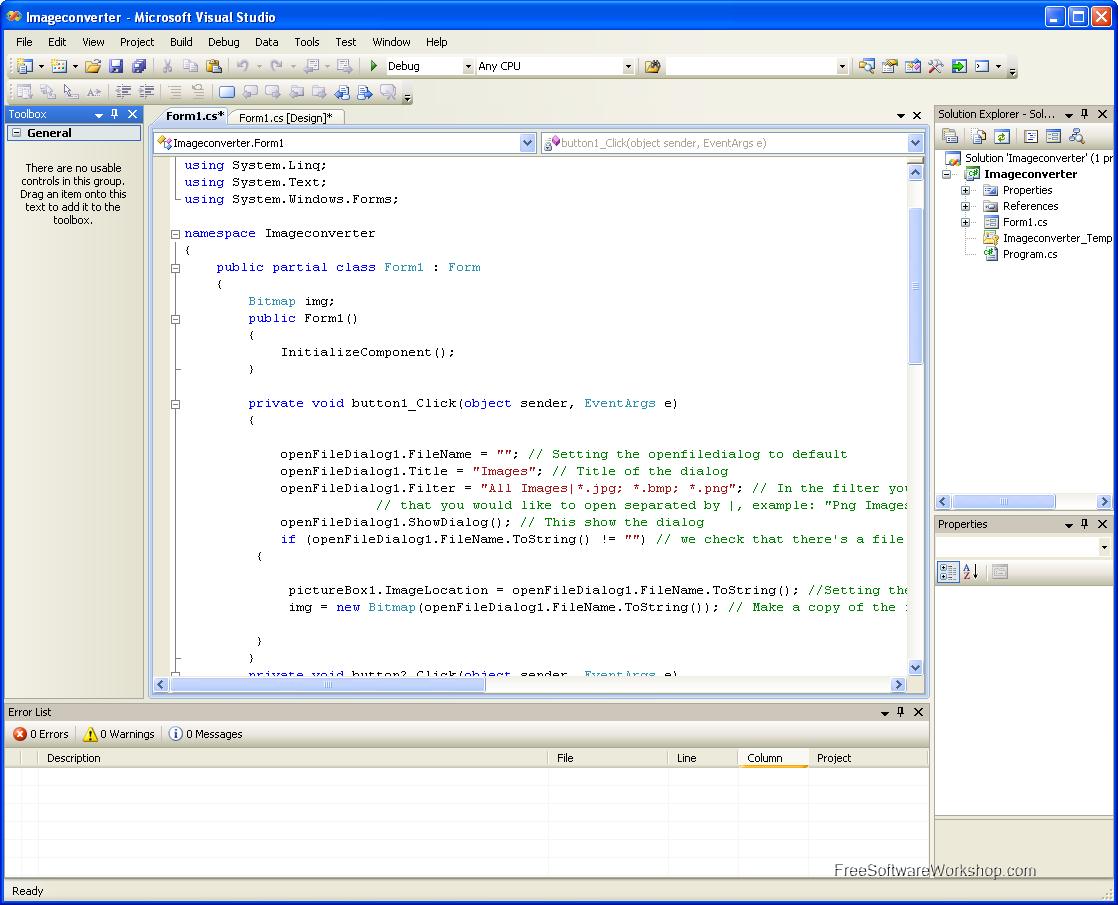Click the code editor vertical scrollbar thumb

(x=916, y=286)
